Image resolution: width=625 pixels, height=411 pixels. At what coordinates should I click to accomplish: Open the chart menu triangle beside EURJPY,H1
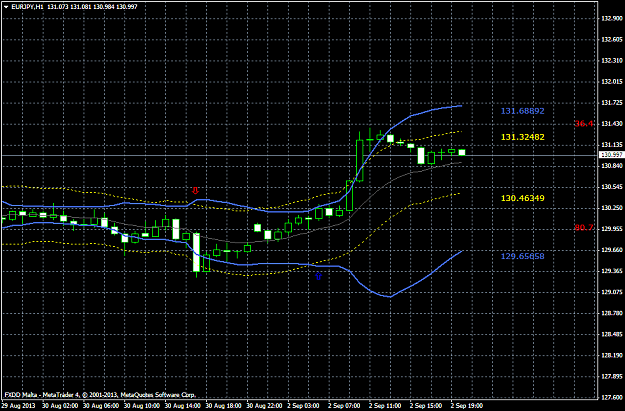[6, 7]
